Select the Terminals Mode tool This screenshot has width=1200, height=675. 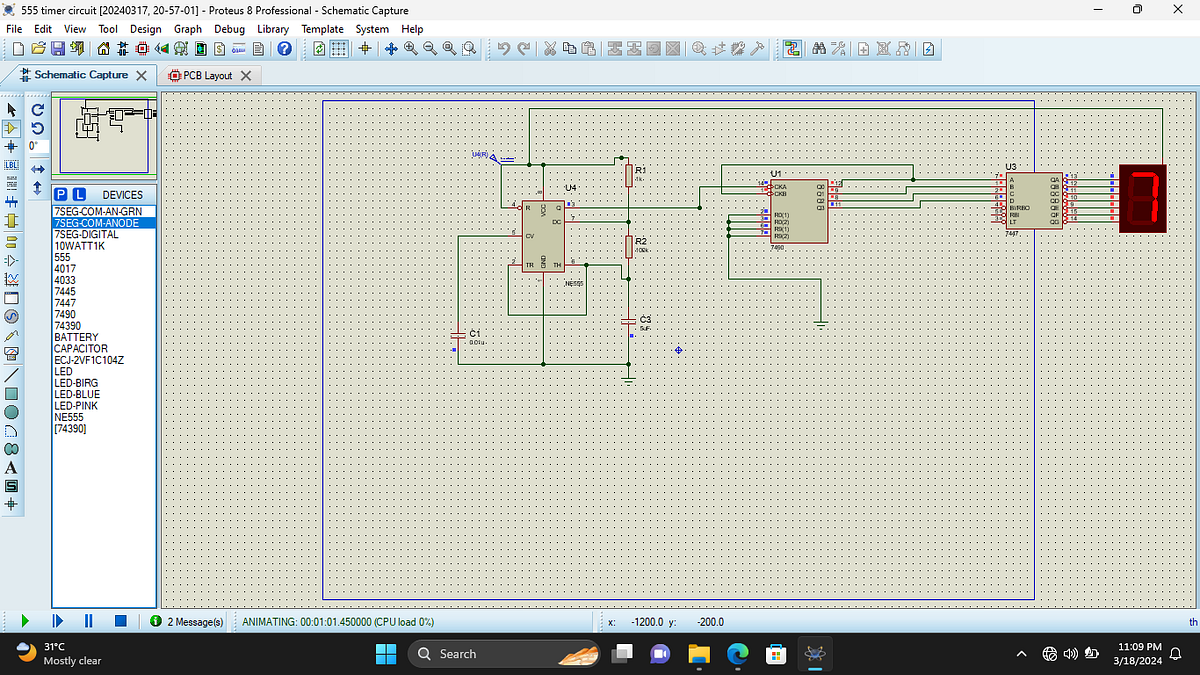click(x=12, y=242)
